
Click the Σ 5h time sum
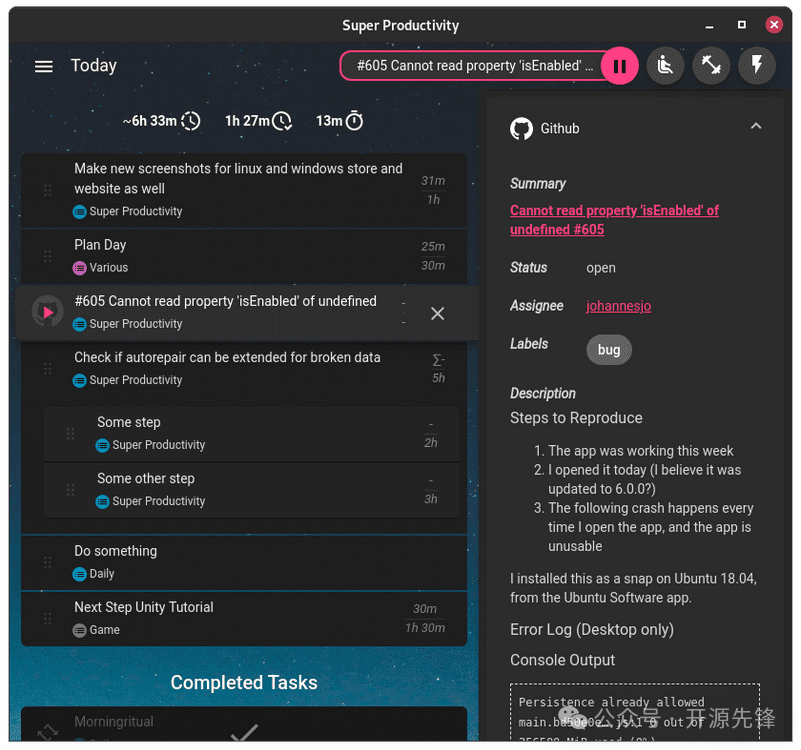438,369
